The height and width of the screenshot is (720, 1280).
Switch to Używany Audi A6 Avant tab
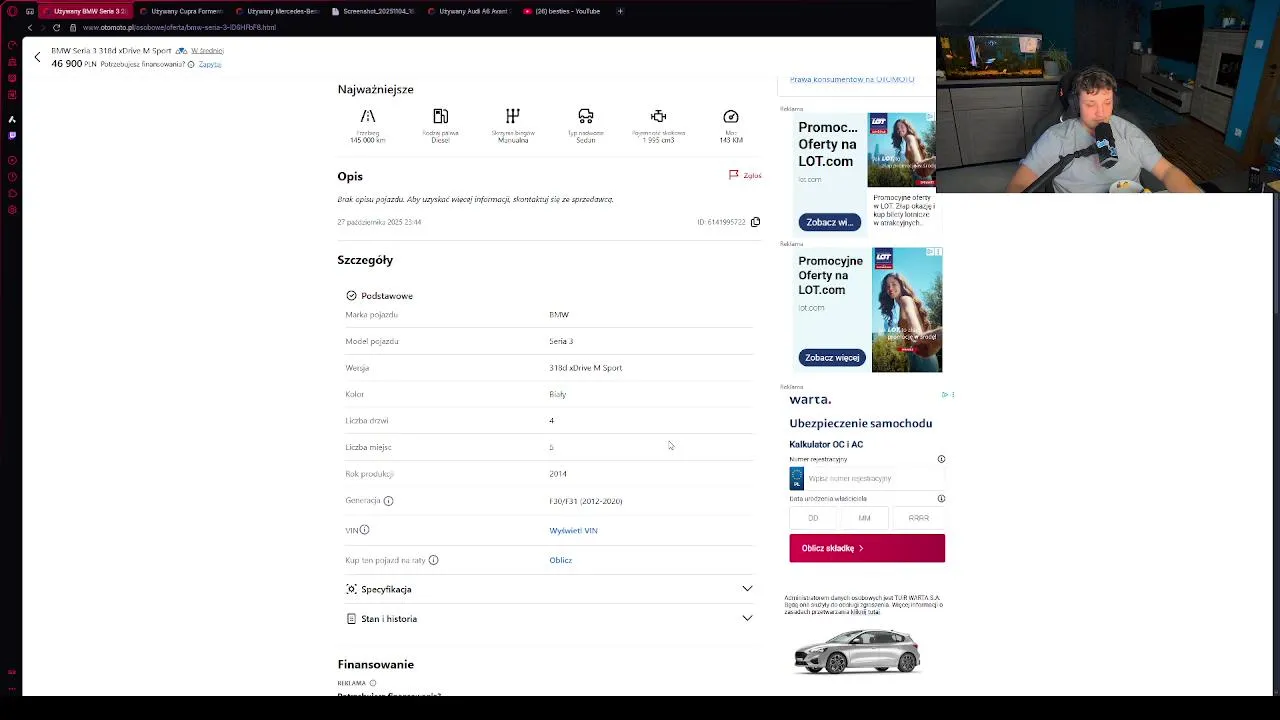click(468, 11)
